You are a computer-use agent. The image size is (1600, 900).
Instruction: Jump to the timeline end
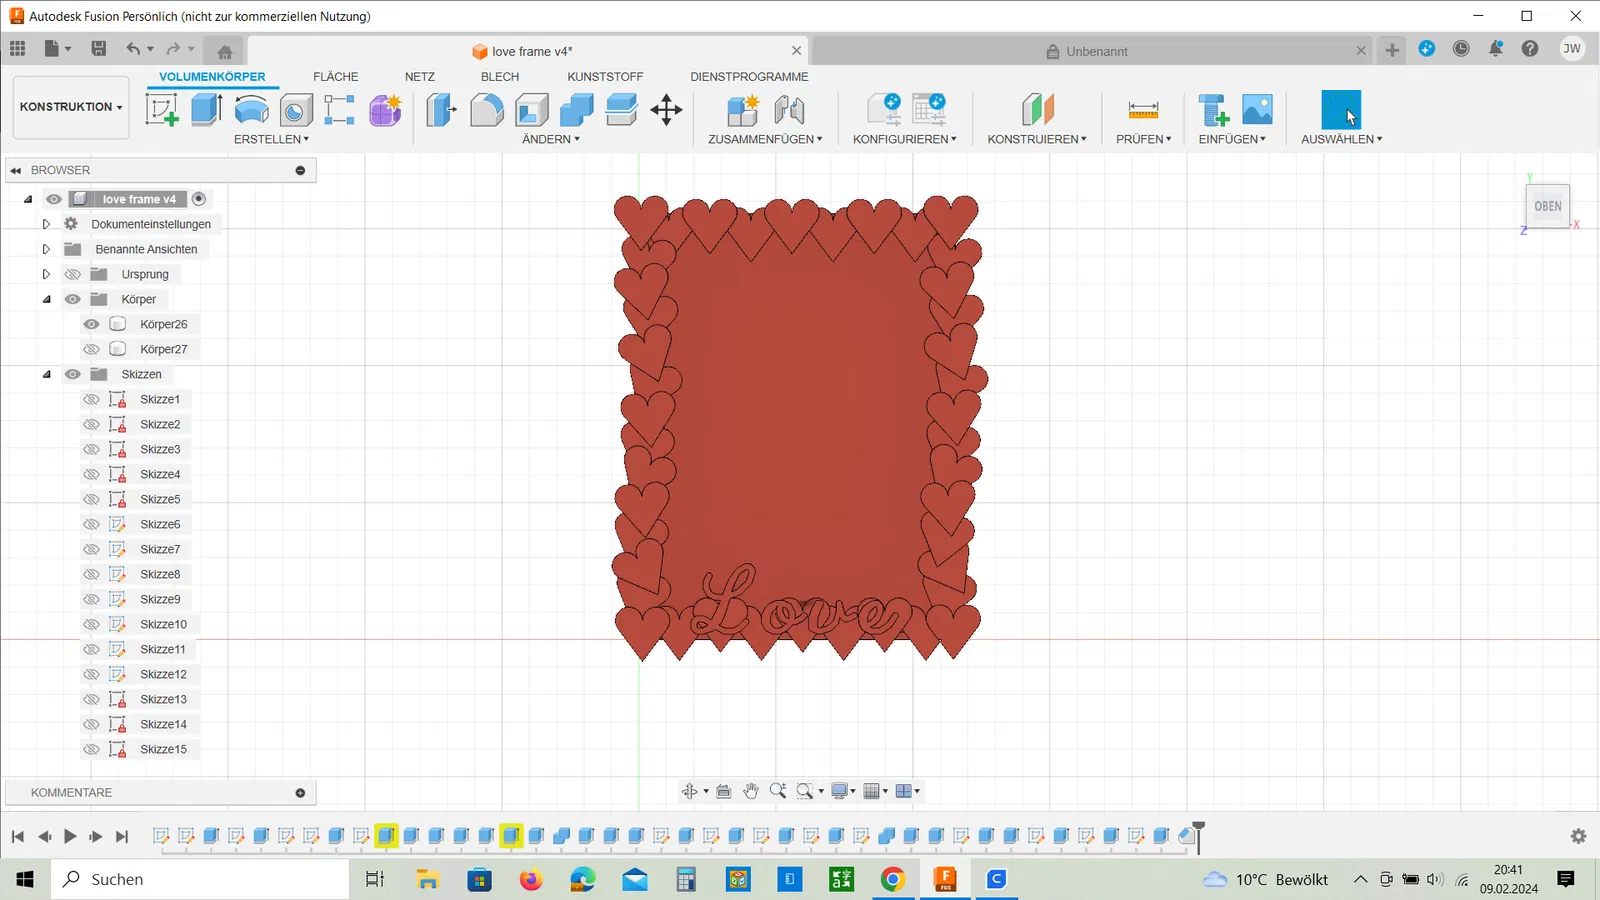click(122, 836)
